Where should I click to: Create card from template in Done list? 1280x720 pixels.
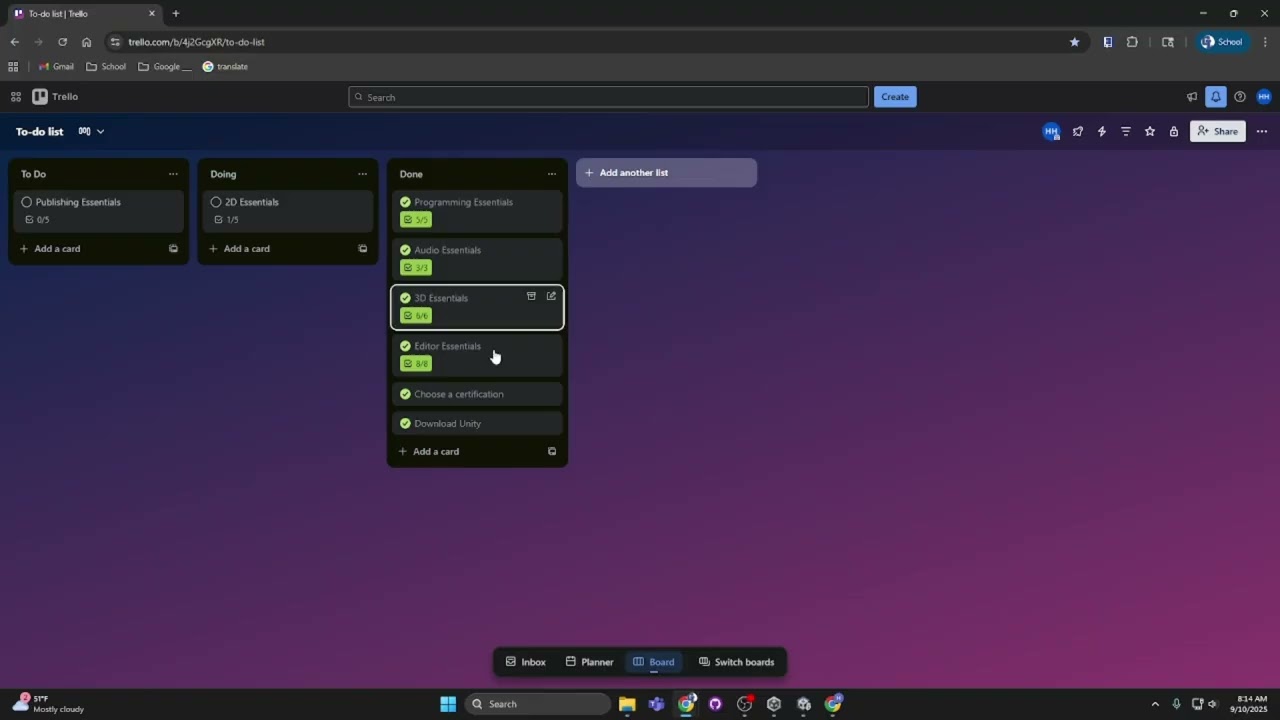[552, 451]
